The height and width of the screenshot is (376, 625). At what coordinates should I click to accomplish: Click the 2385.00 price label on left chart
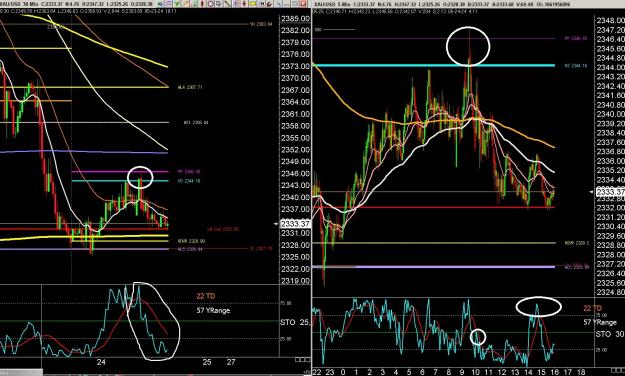[x=295, y=19]
